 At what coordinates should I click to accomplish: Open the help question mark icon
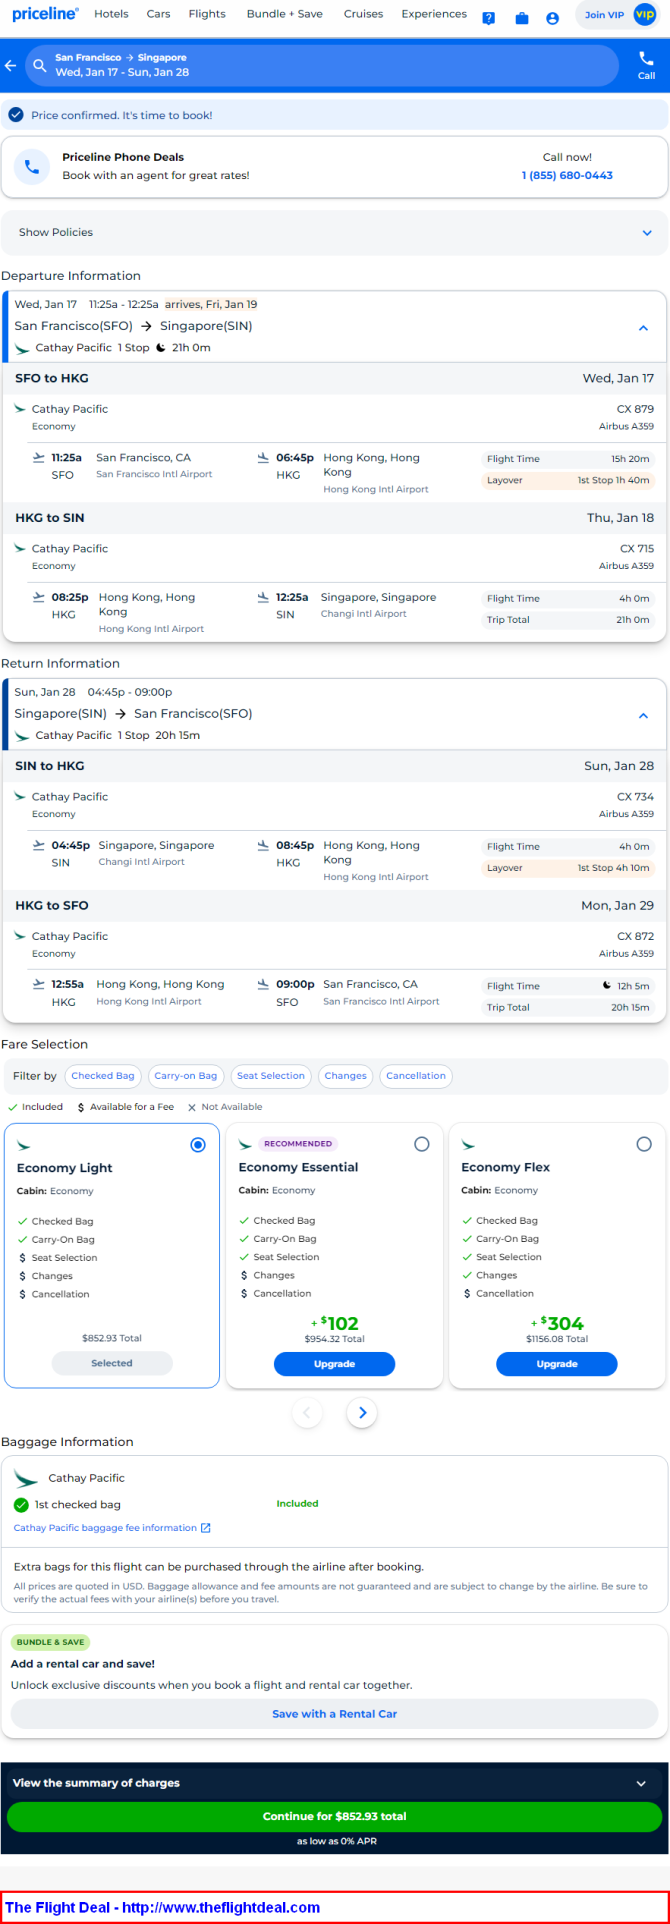(489, 18)
